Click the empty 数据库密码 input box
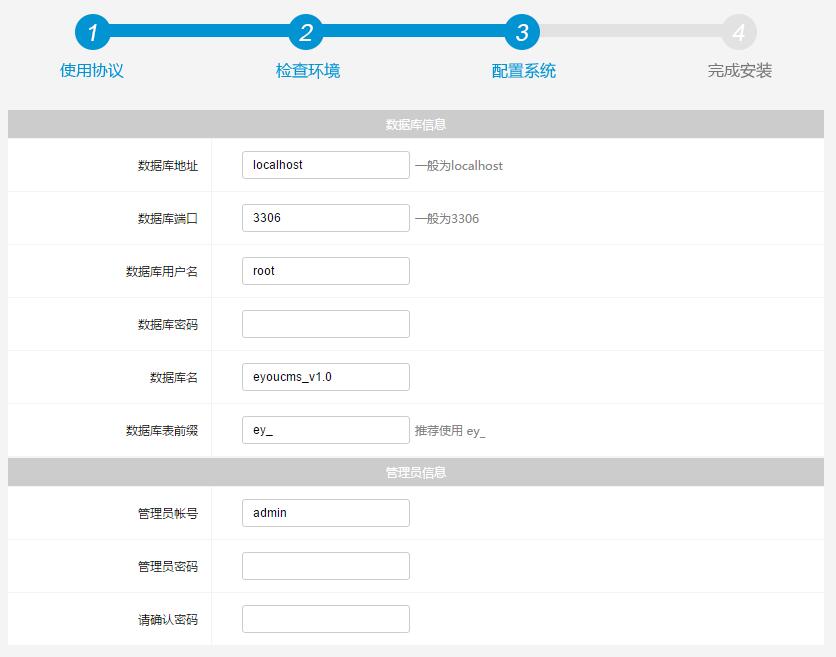Image resolution: width=836 pixels, height=657 pixels. click(x=325, y=324)
